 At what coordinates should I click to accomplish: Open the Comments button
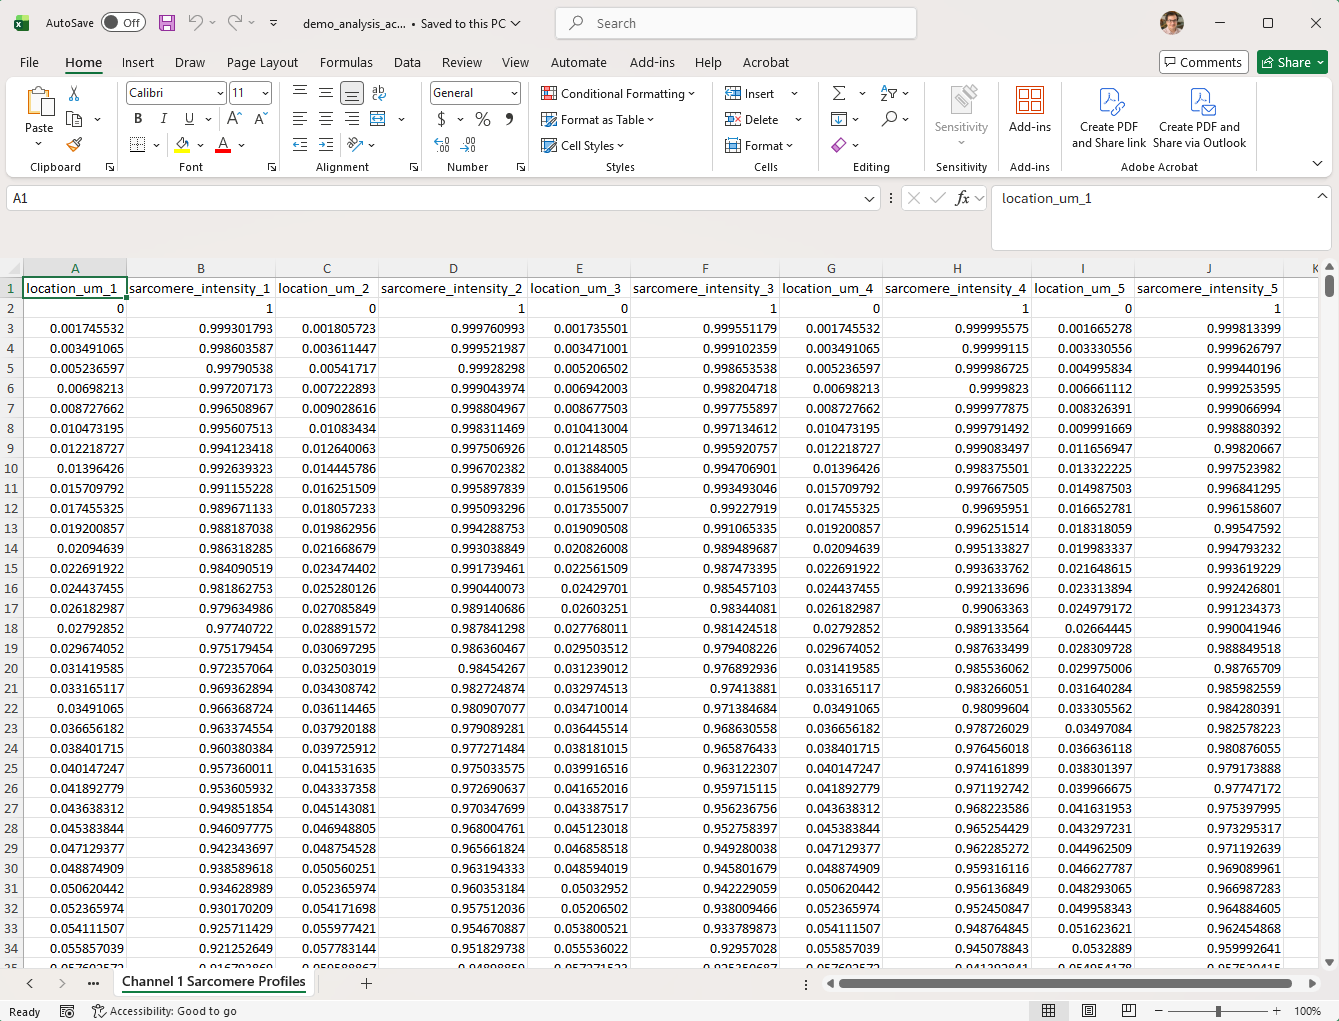pyautogui.click(x=1204, y=62)
